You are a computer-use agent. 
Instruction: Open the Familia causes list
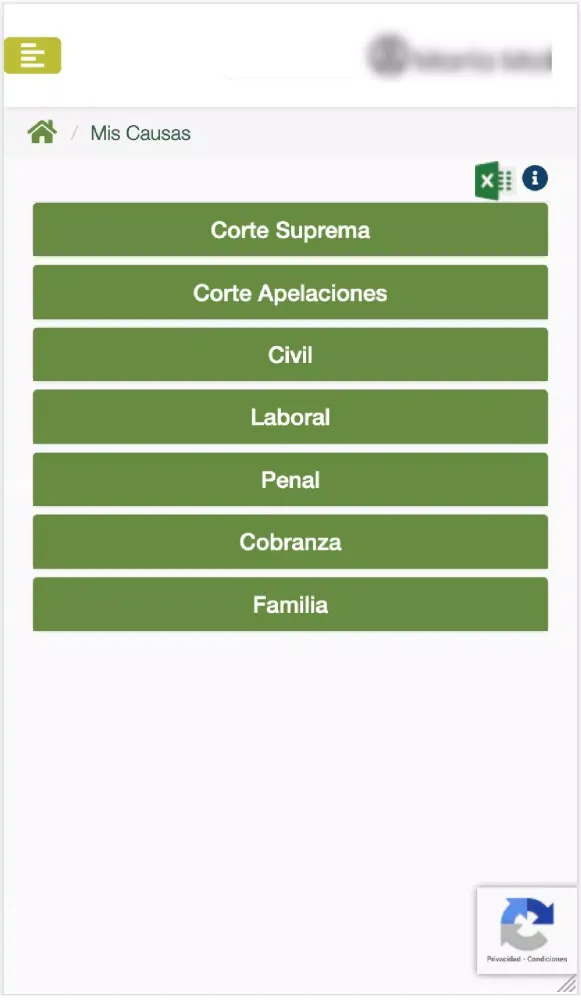(x=290, y=604)
